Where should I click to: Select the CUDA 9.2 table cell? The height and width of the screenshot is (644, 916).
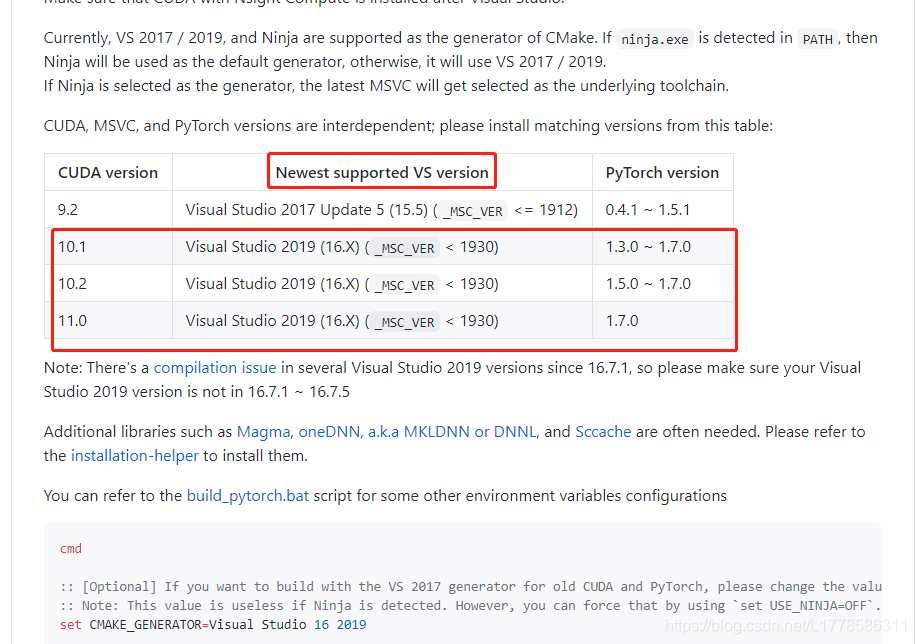point(108,209)
